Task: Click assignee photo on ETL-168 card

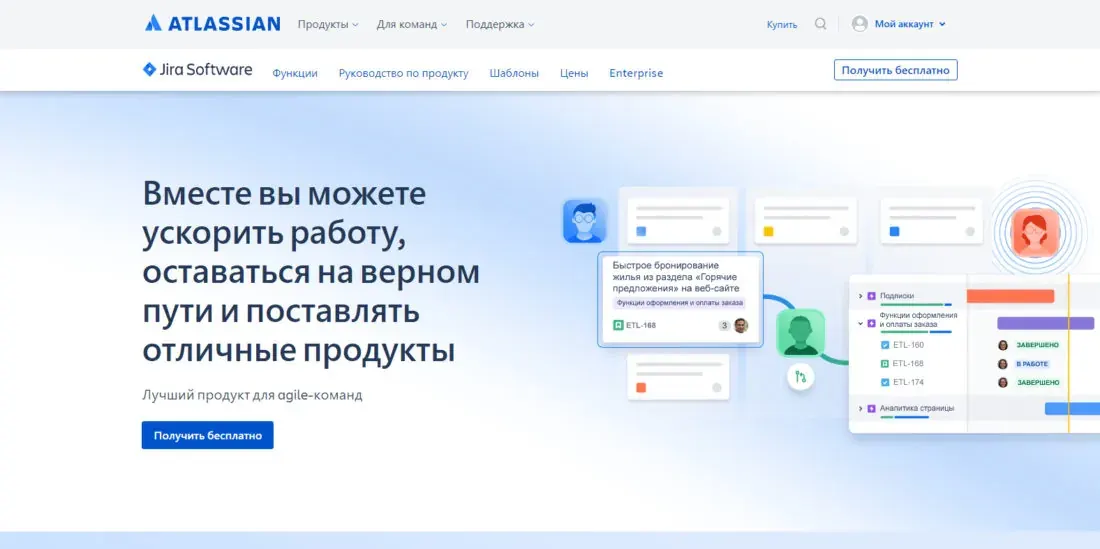Action: tap(741, 325)
